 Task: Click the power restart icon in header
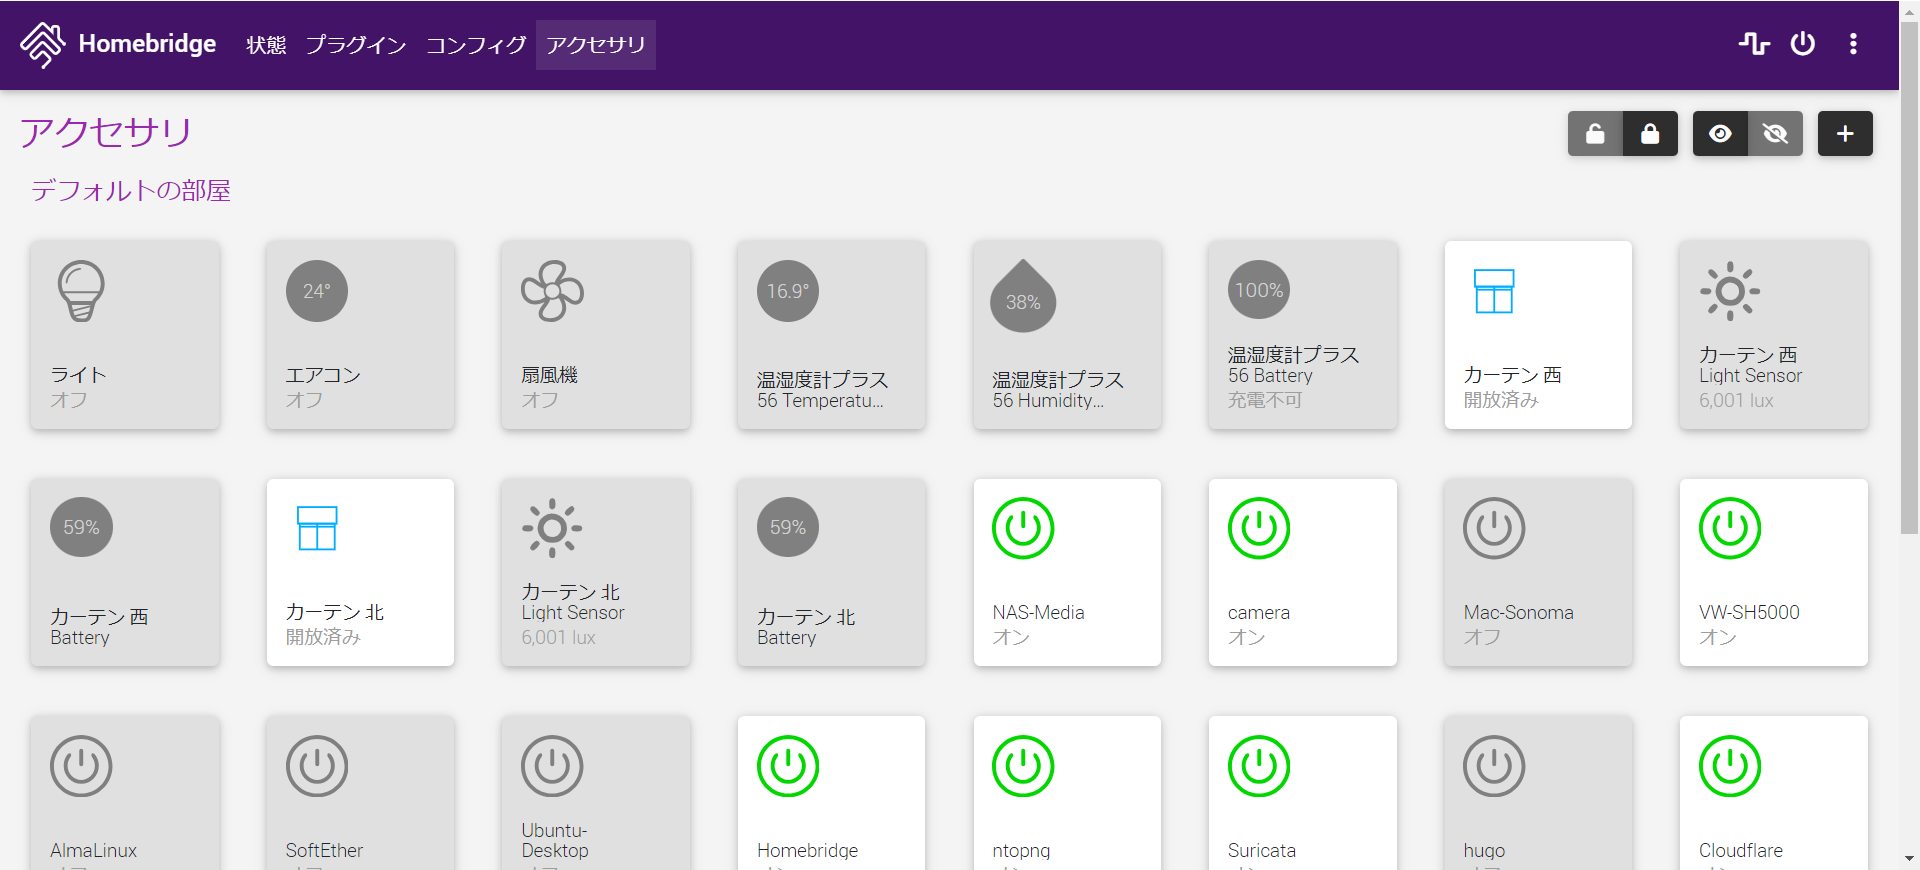click(1803, 44)
